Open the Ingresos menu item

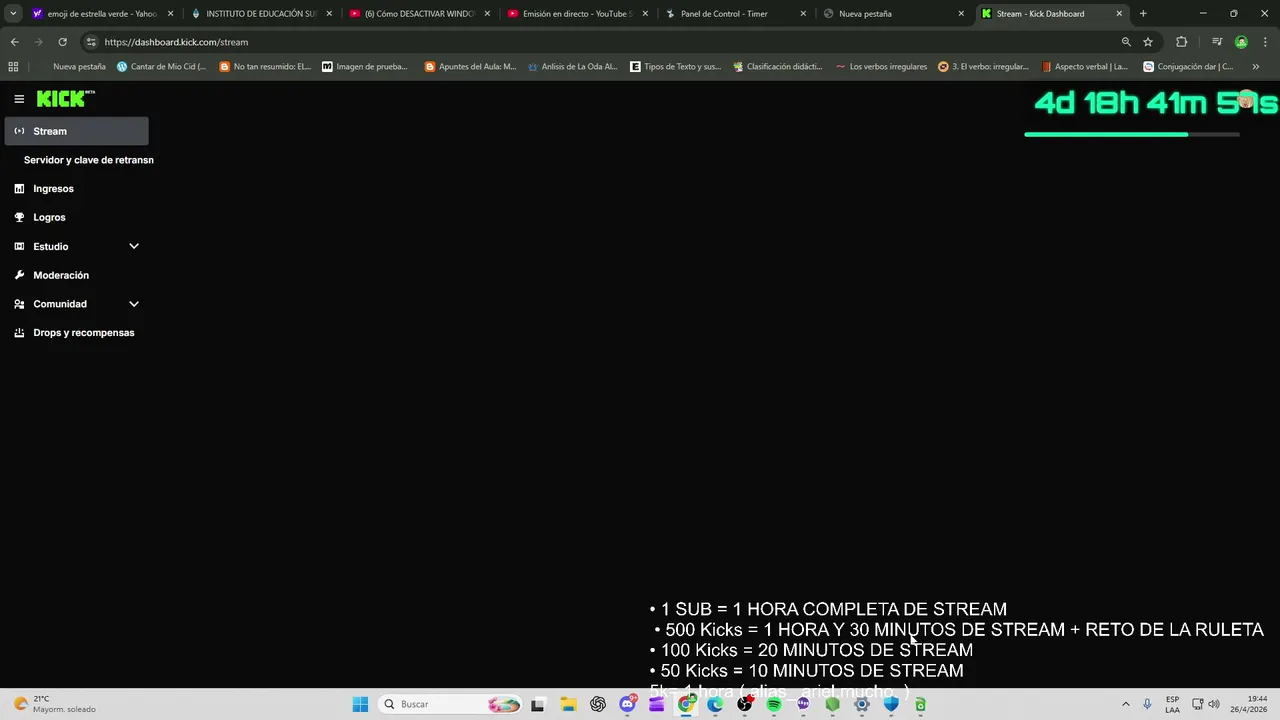53,188
